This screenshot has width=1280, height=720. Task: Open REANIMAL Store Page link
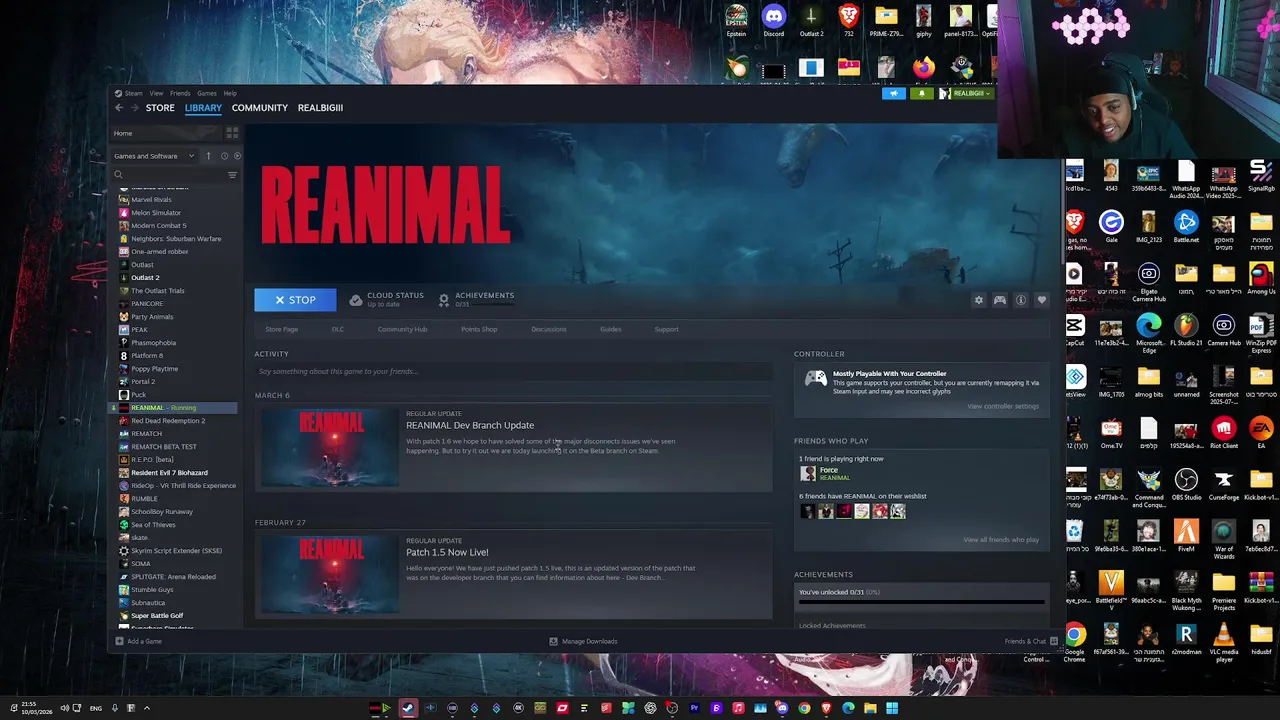coord(282,329)
